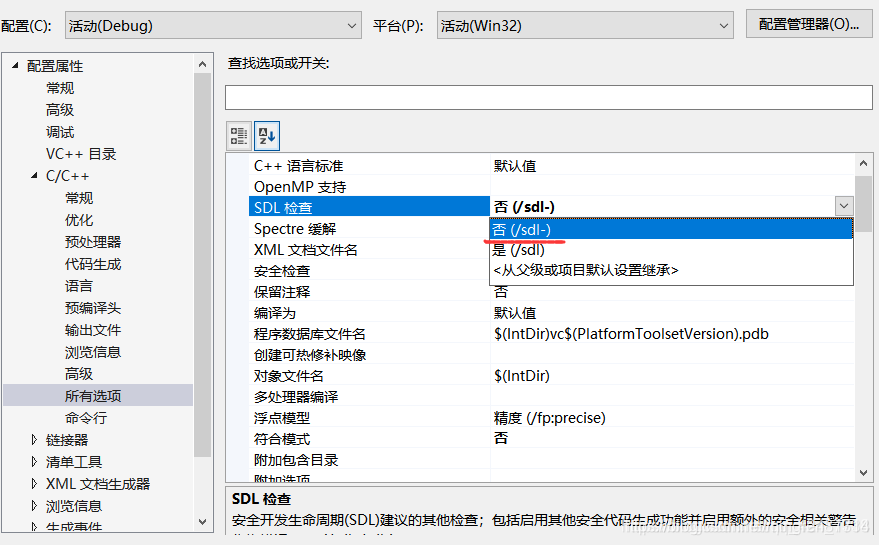Screen dimensions: 879x545
Task: Expand the XML 文档生成器 node
Action: [34, 483]
